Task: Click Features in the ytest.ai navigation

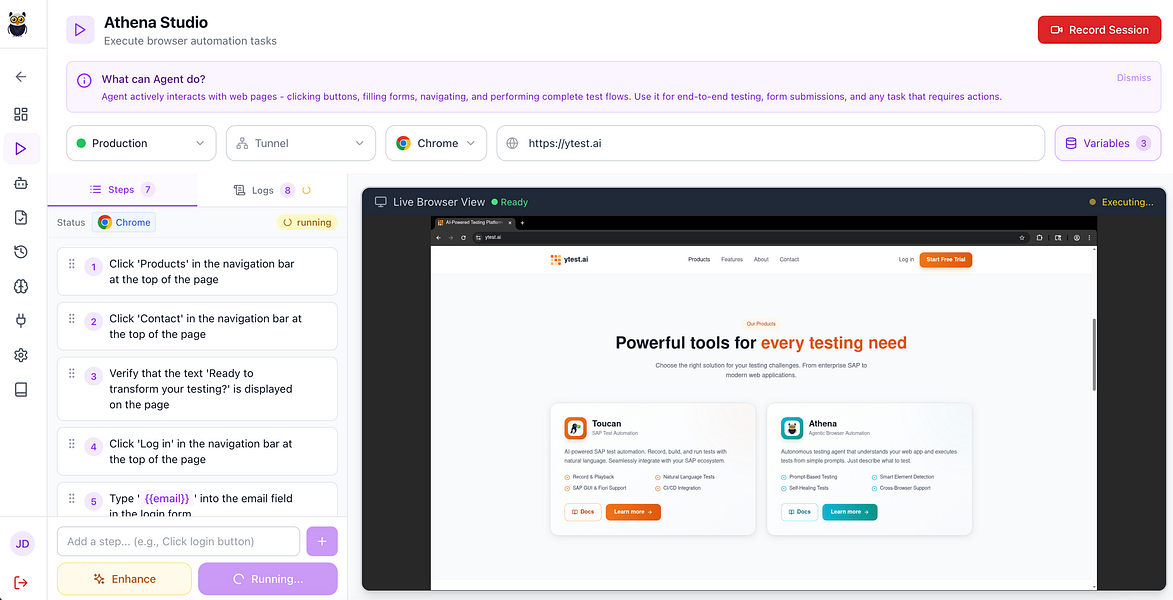Action: tap(732, 260)
